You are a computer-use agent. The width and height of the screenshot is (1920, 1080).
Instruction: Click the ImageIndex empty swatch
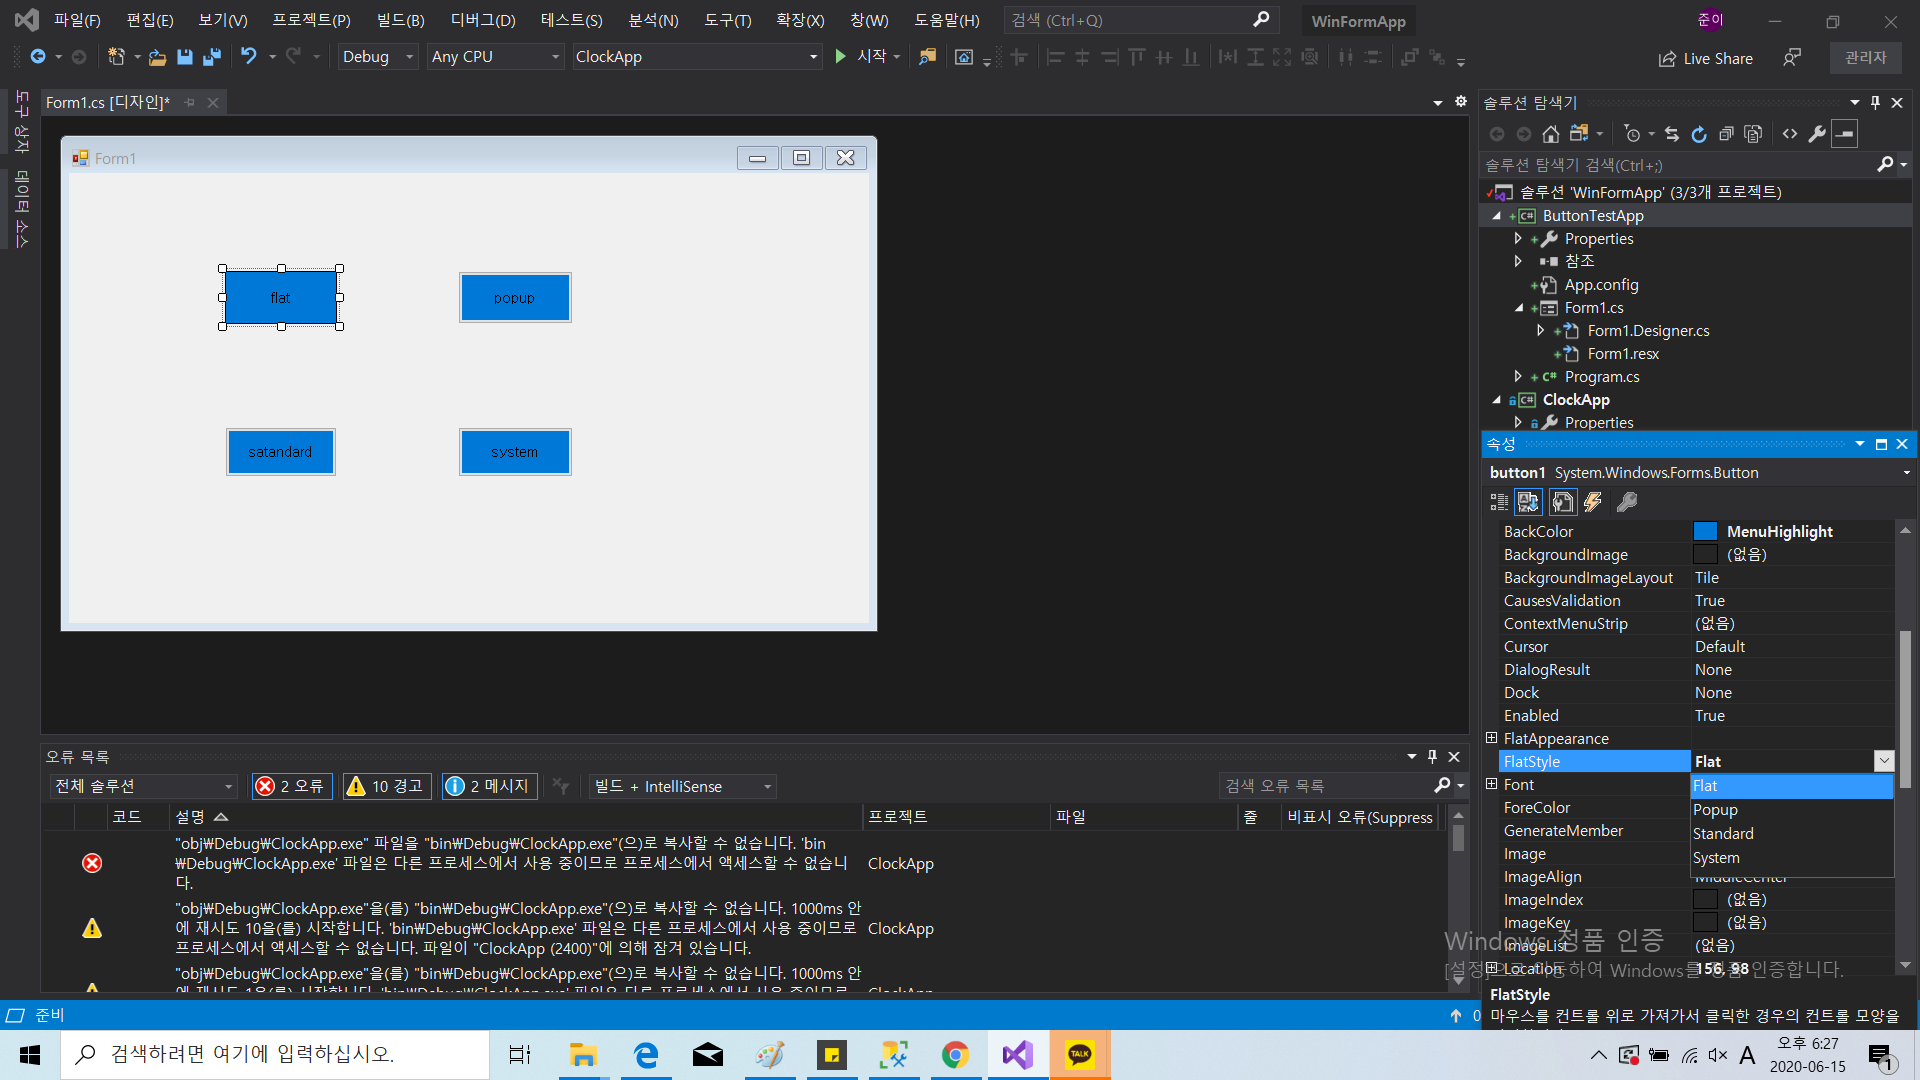click(1705, 900)
